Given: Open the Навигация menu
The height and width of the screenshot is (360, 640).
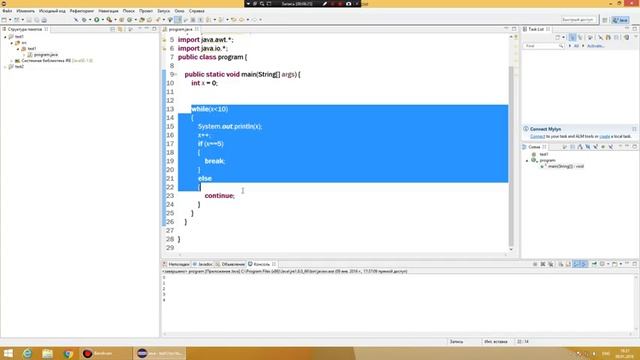Looking at the screenshot, I should [108, 11].
